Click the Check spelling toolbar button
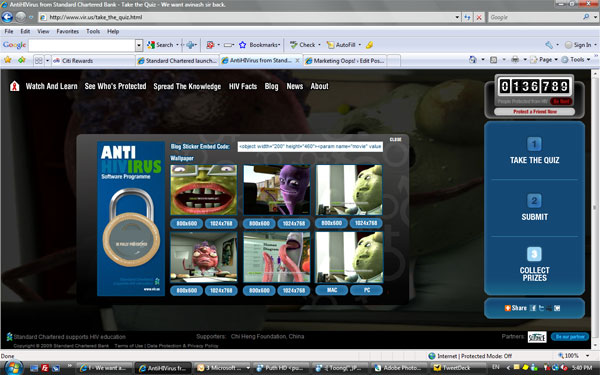 302,45
